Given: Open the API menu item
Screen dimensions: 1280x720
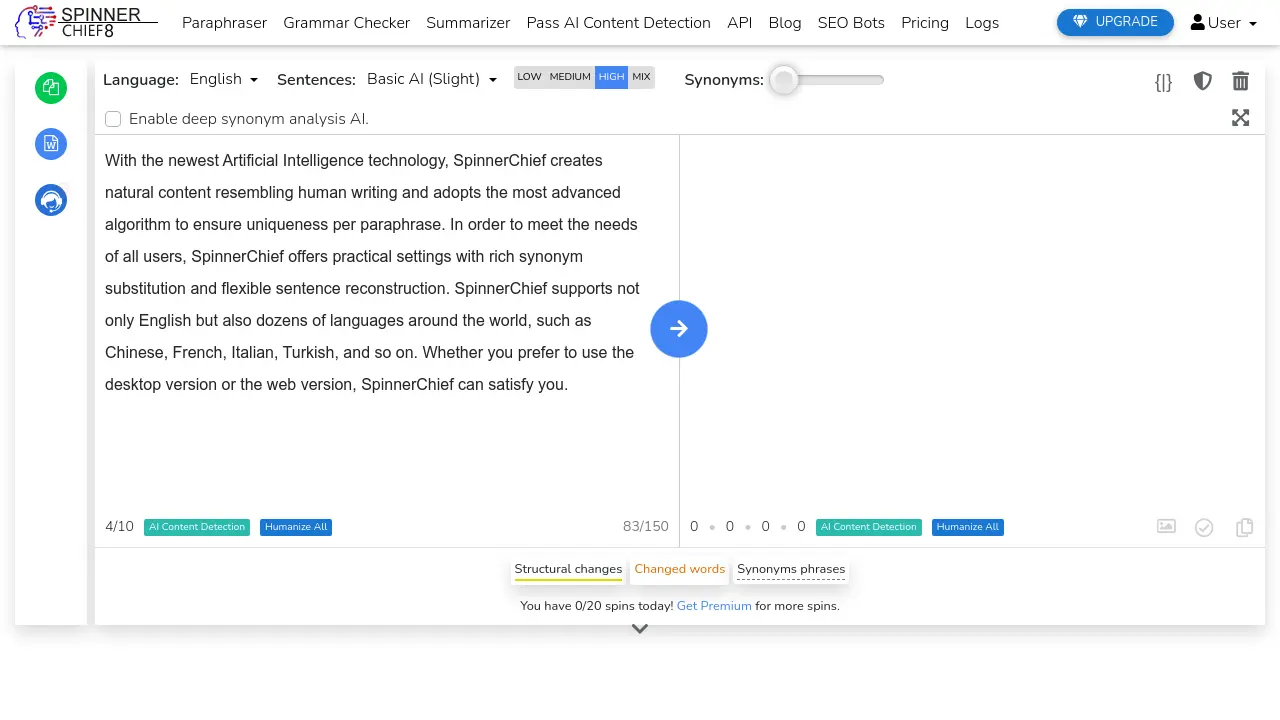Looking at the screenshot, I should 740,22.
